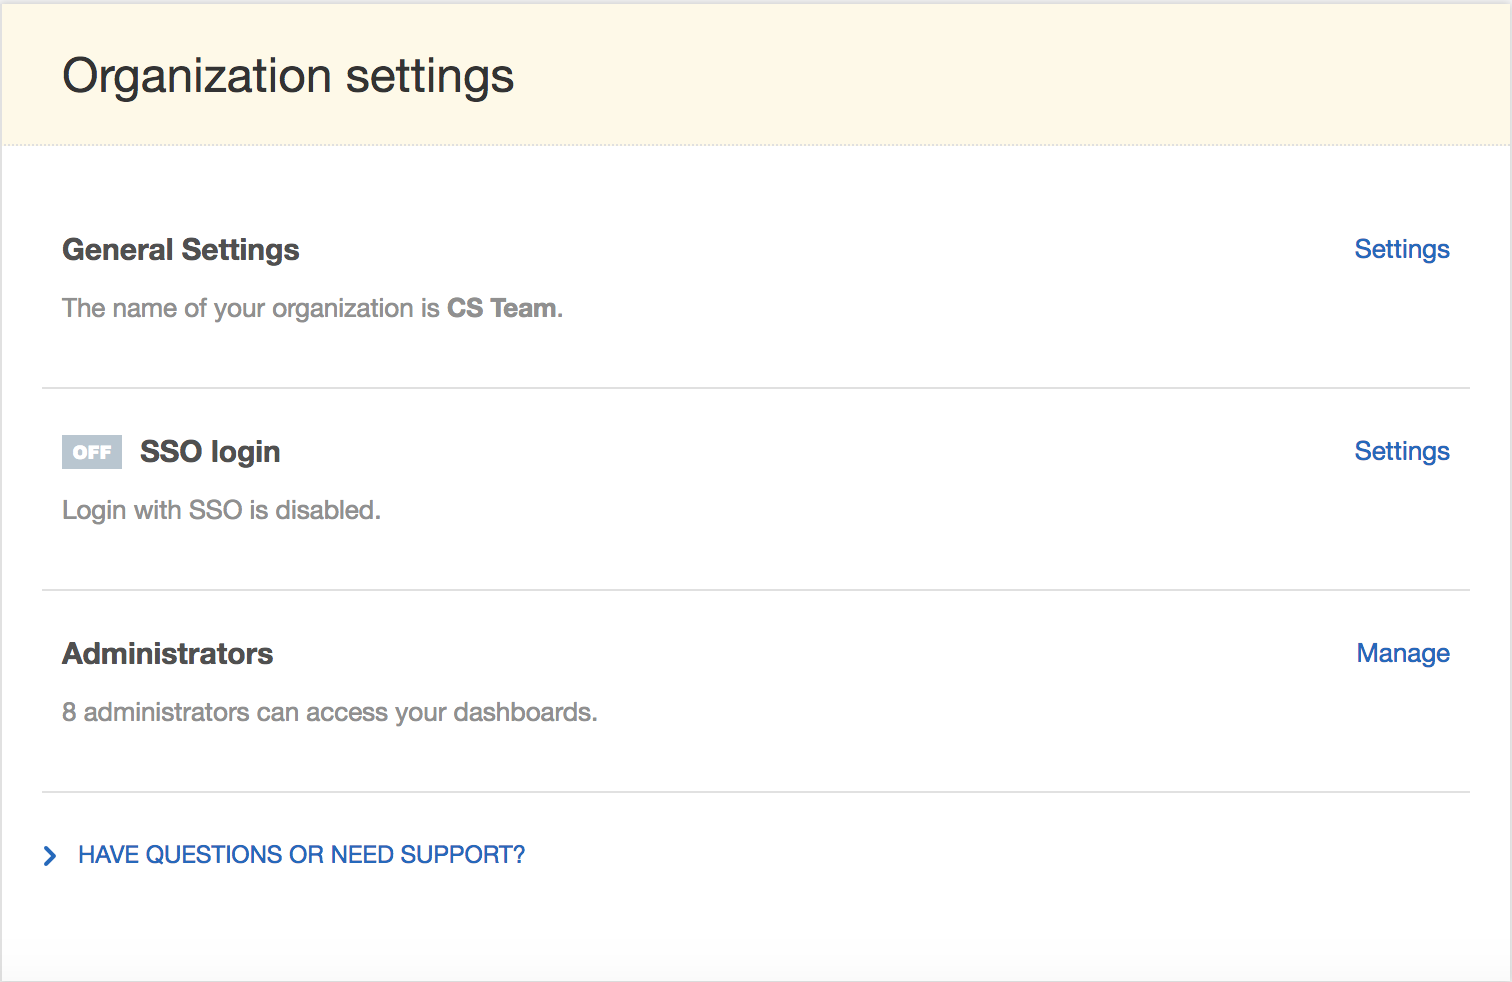Image resolution: width=1512 pixels, height=982 pixels.
Task: Click 'Login with SSO is disabled.' text
Action: click(x=221, y=510)
